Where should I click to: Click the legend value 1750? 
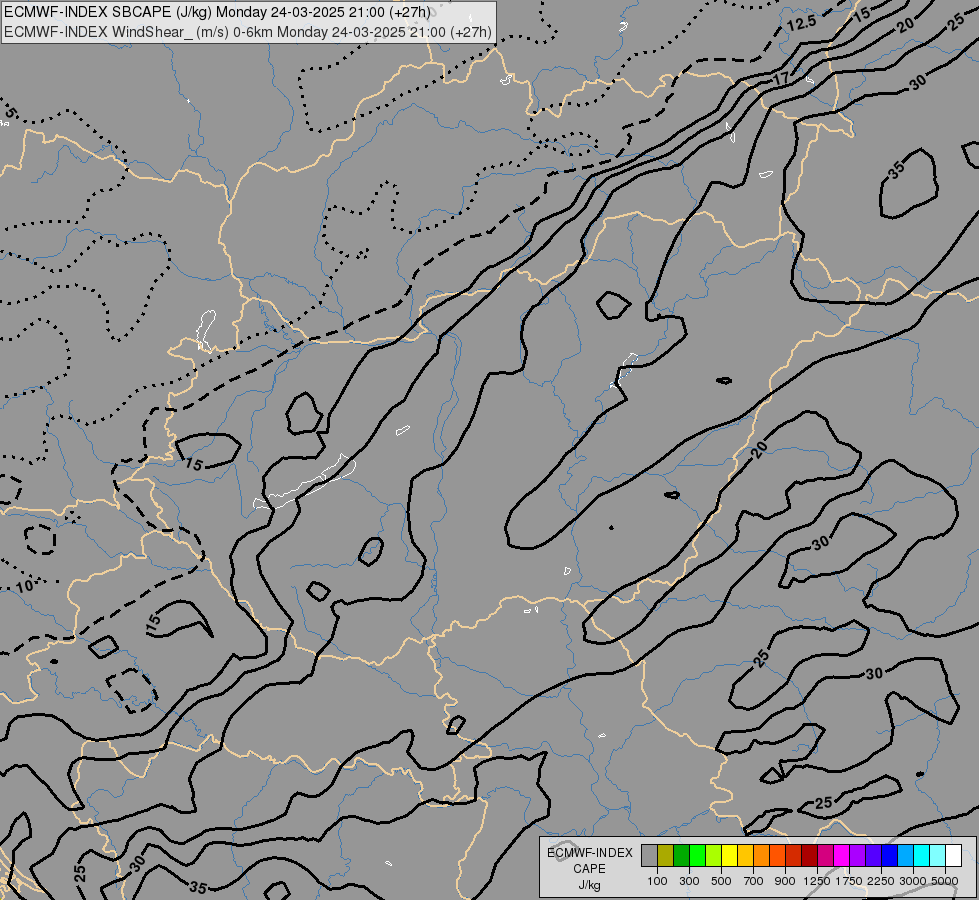click(x=849, y=881)
